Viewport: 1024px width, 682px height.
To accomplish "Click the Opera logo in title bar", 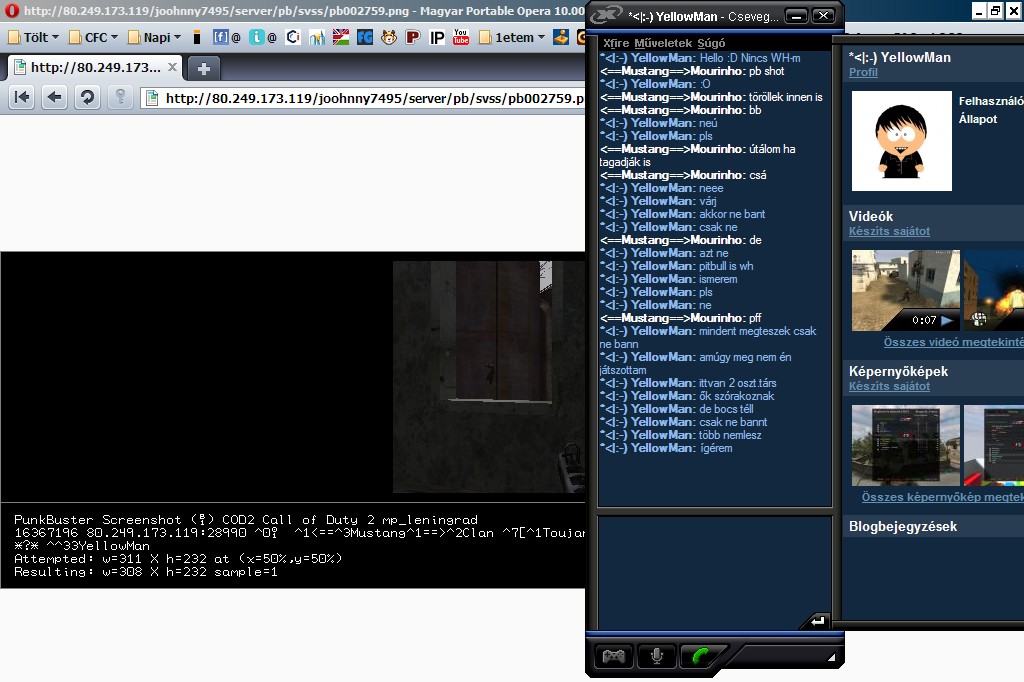I will [11, 10].
